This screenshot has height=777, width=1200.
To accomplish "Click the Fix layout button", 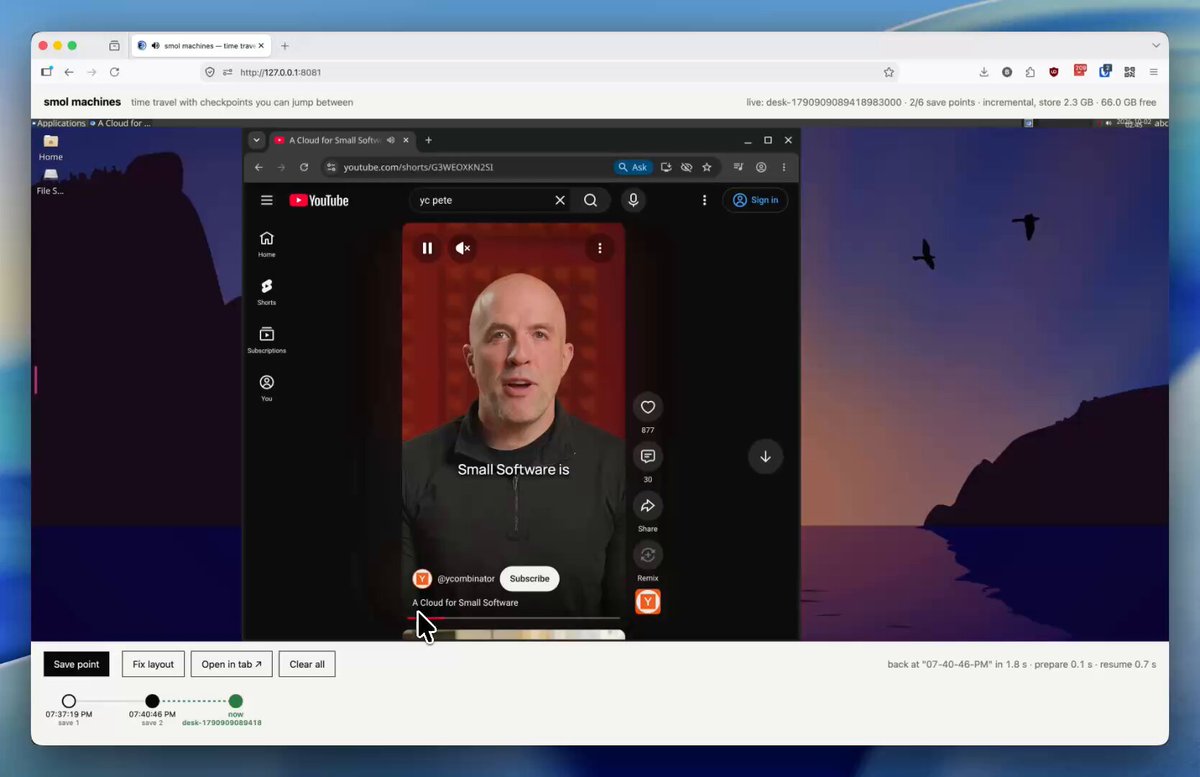I will (x=153, y=664).
